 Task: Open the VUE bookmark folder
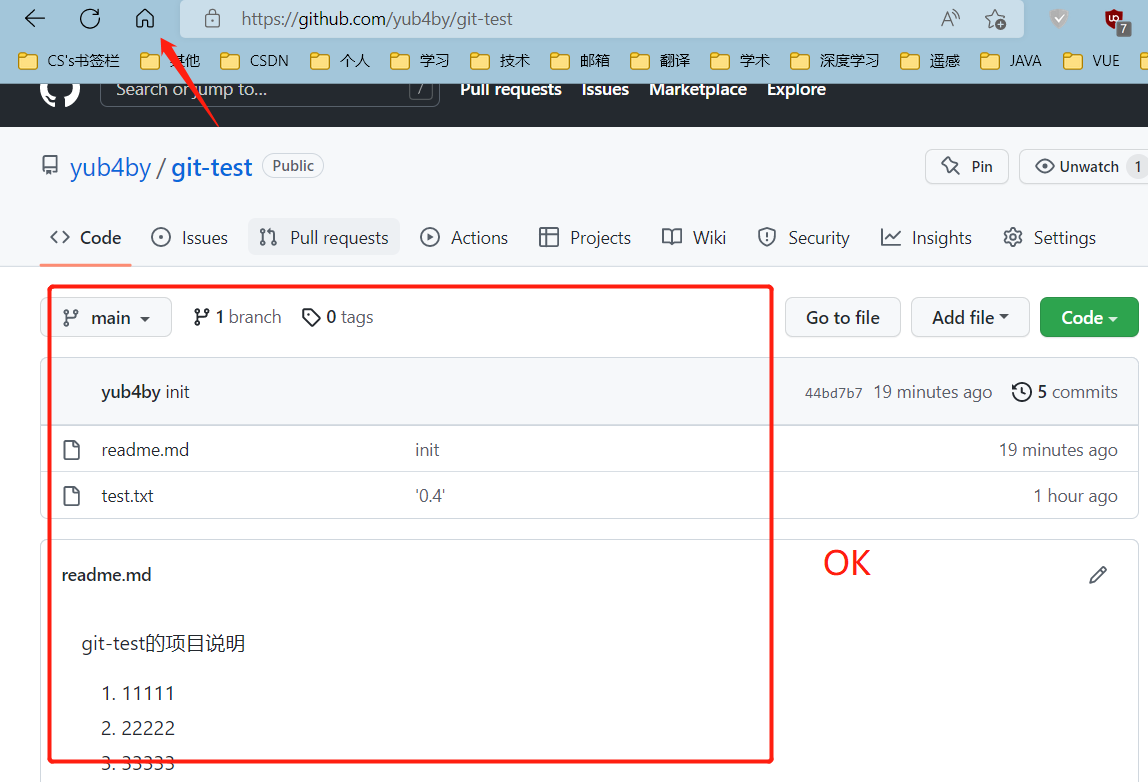(x=1091, y=61)
